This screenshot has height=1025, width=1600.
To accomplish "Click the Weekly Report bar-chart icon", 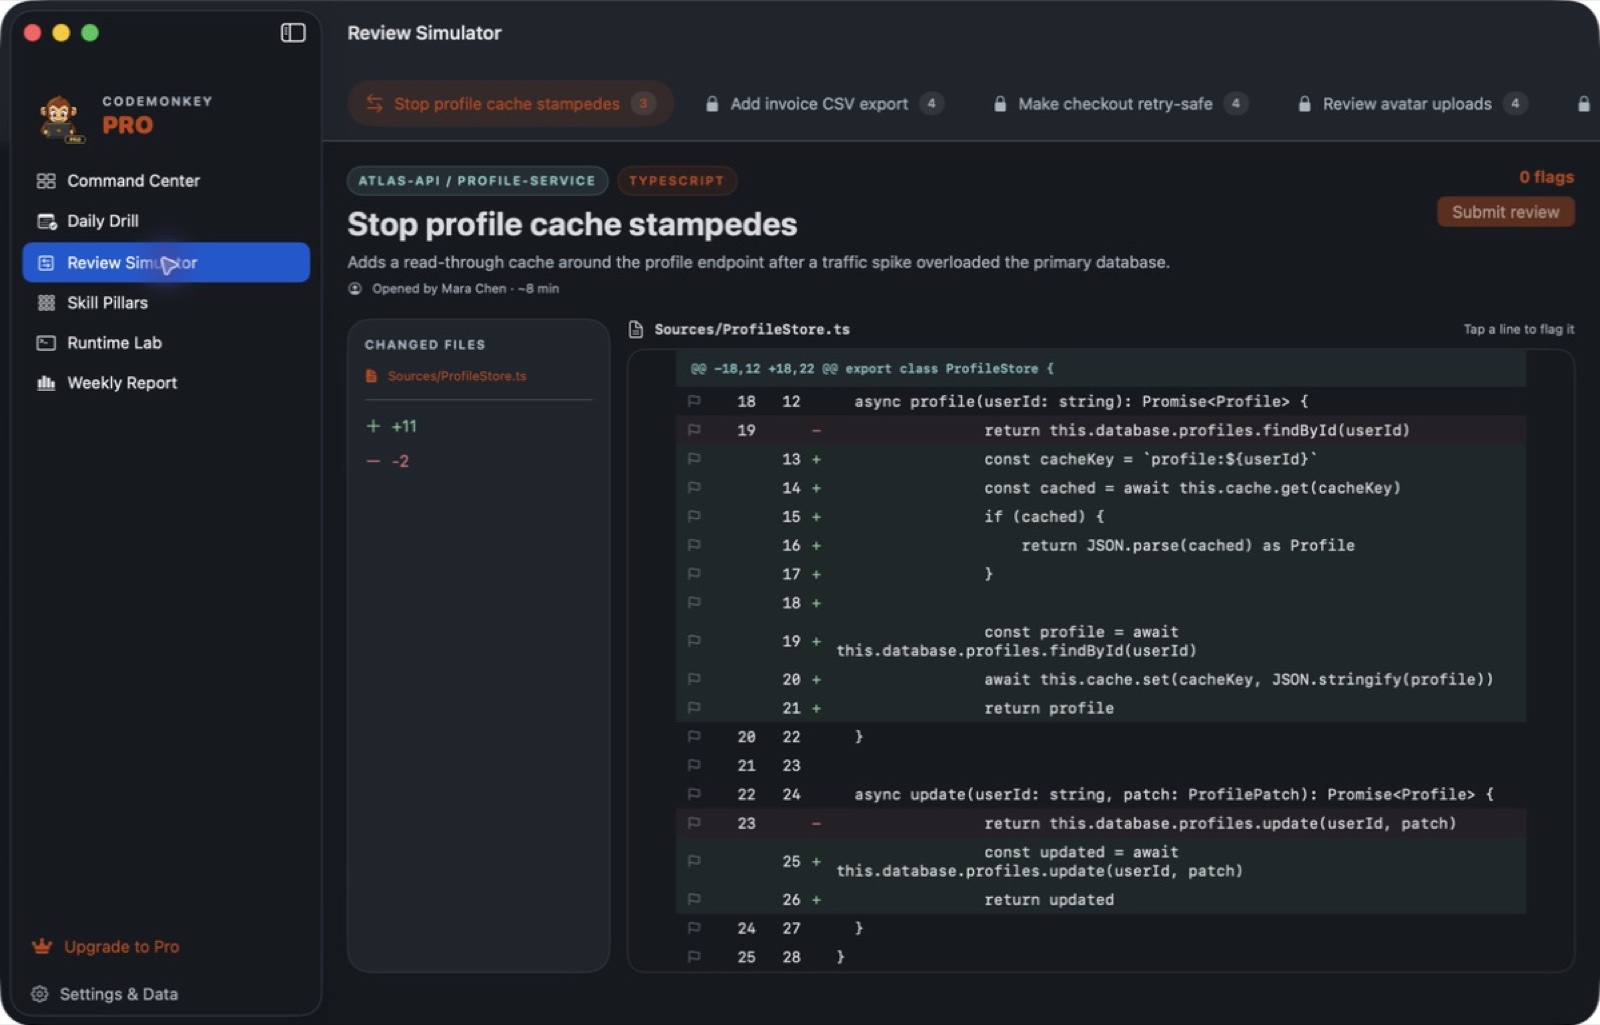I will click(x=46, y=383).
